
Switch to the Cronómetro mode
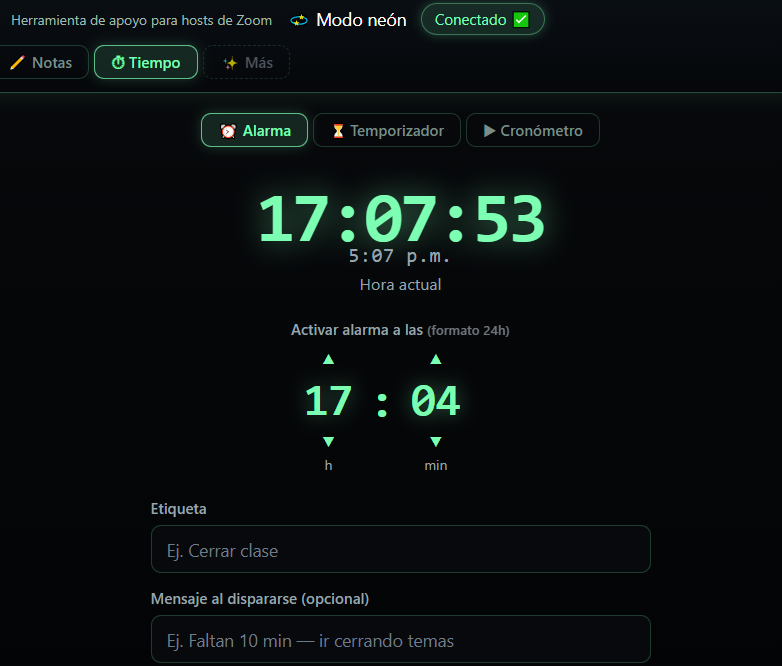pos(533,130)
